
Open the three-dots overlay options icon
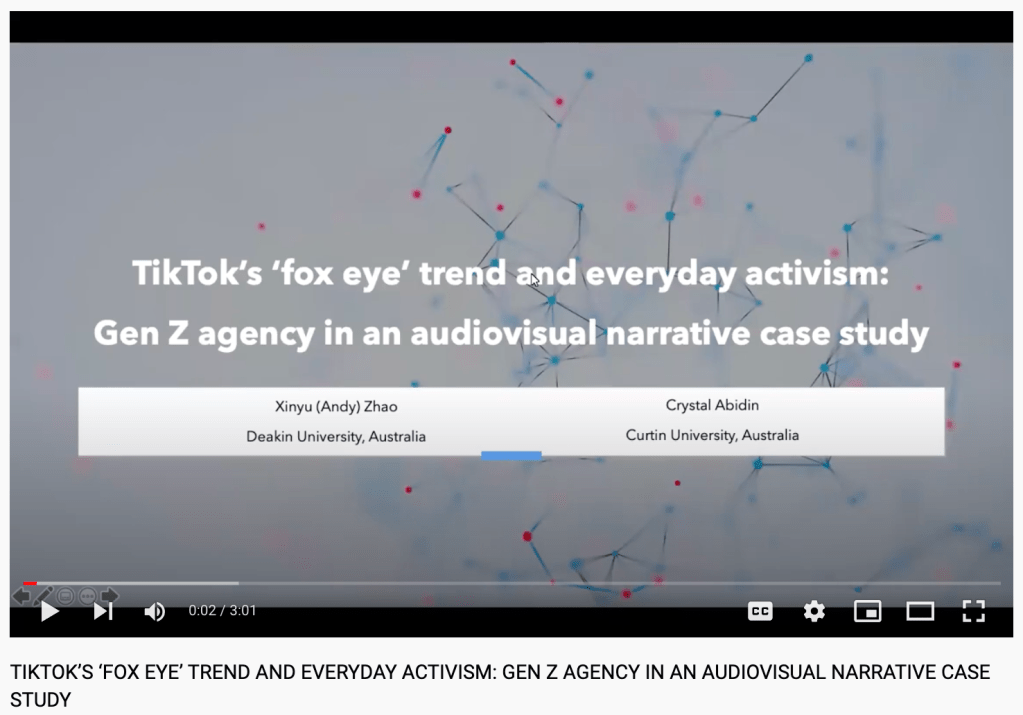point(87,596)
